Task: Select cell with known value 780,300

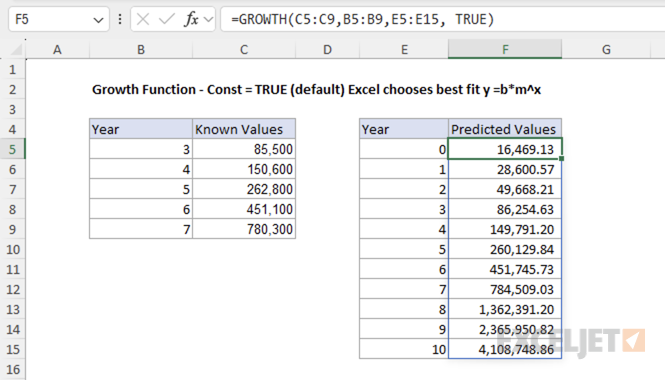Action: tap(244, 229)
